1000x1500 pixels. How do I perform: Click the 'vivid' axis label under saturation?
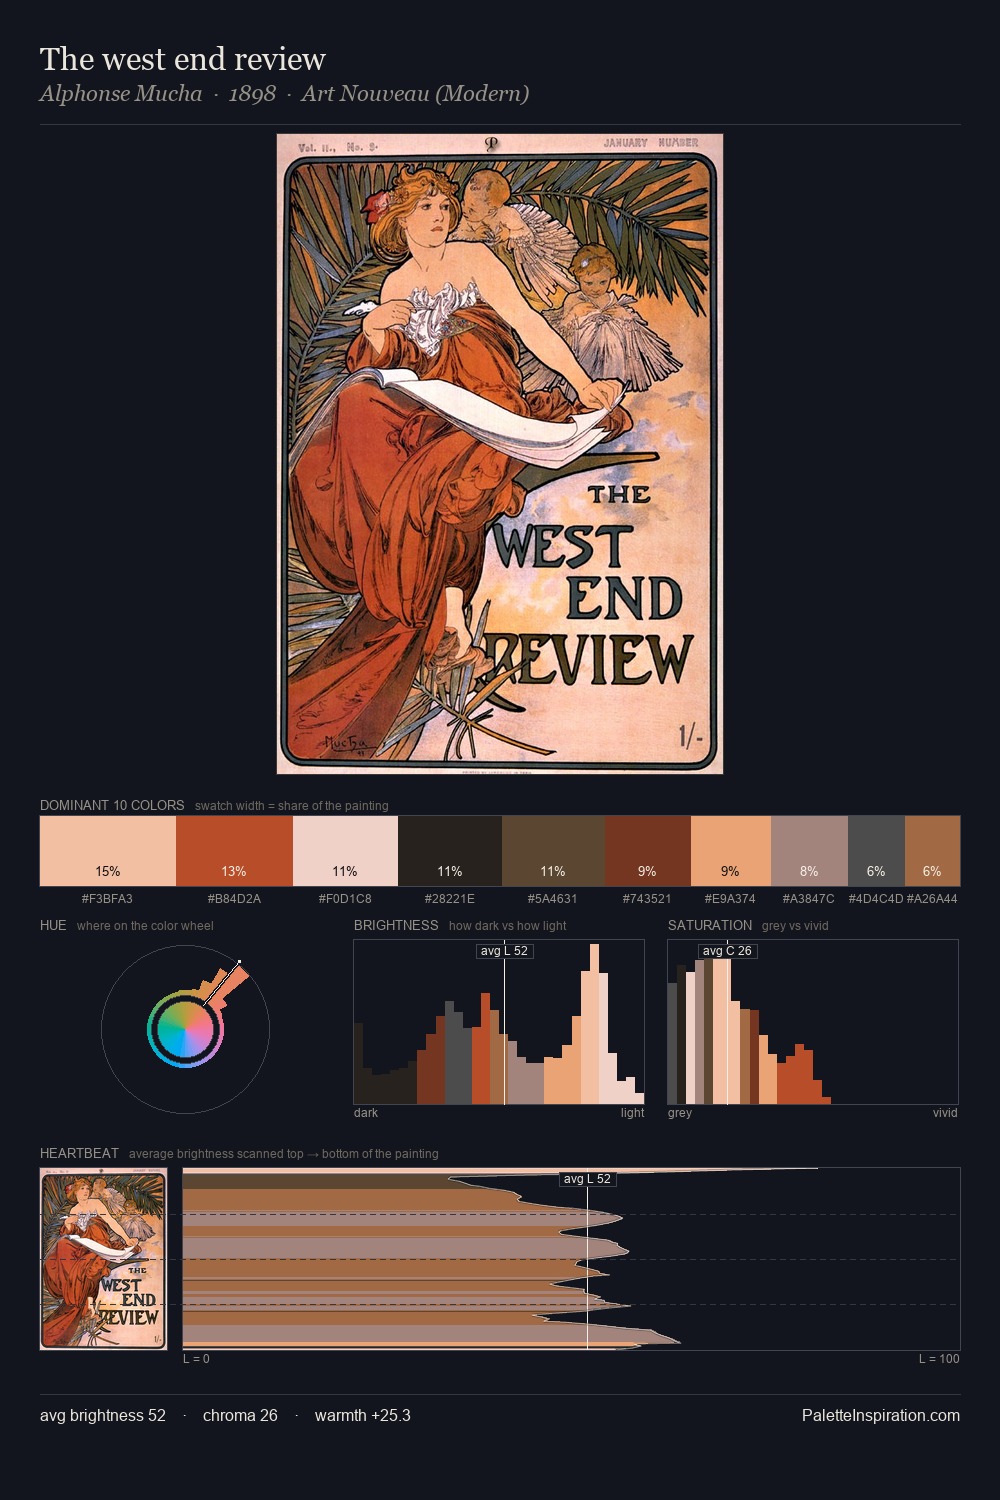click(x=945, y=1113)
